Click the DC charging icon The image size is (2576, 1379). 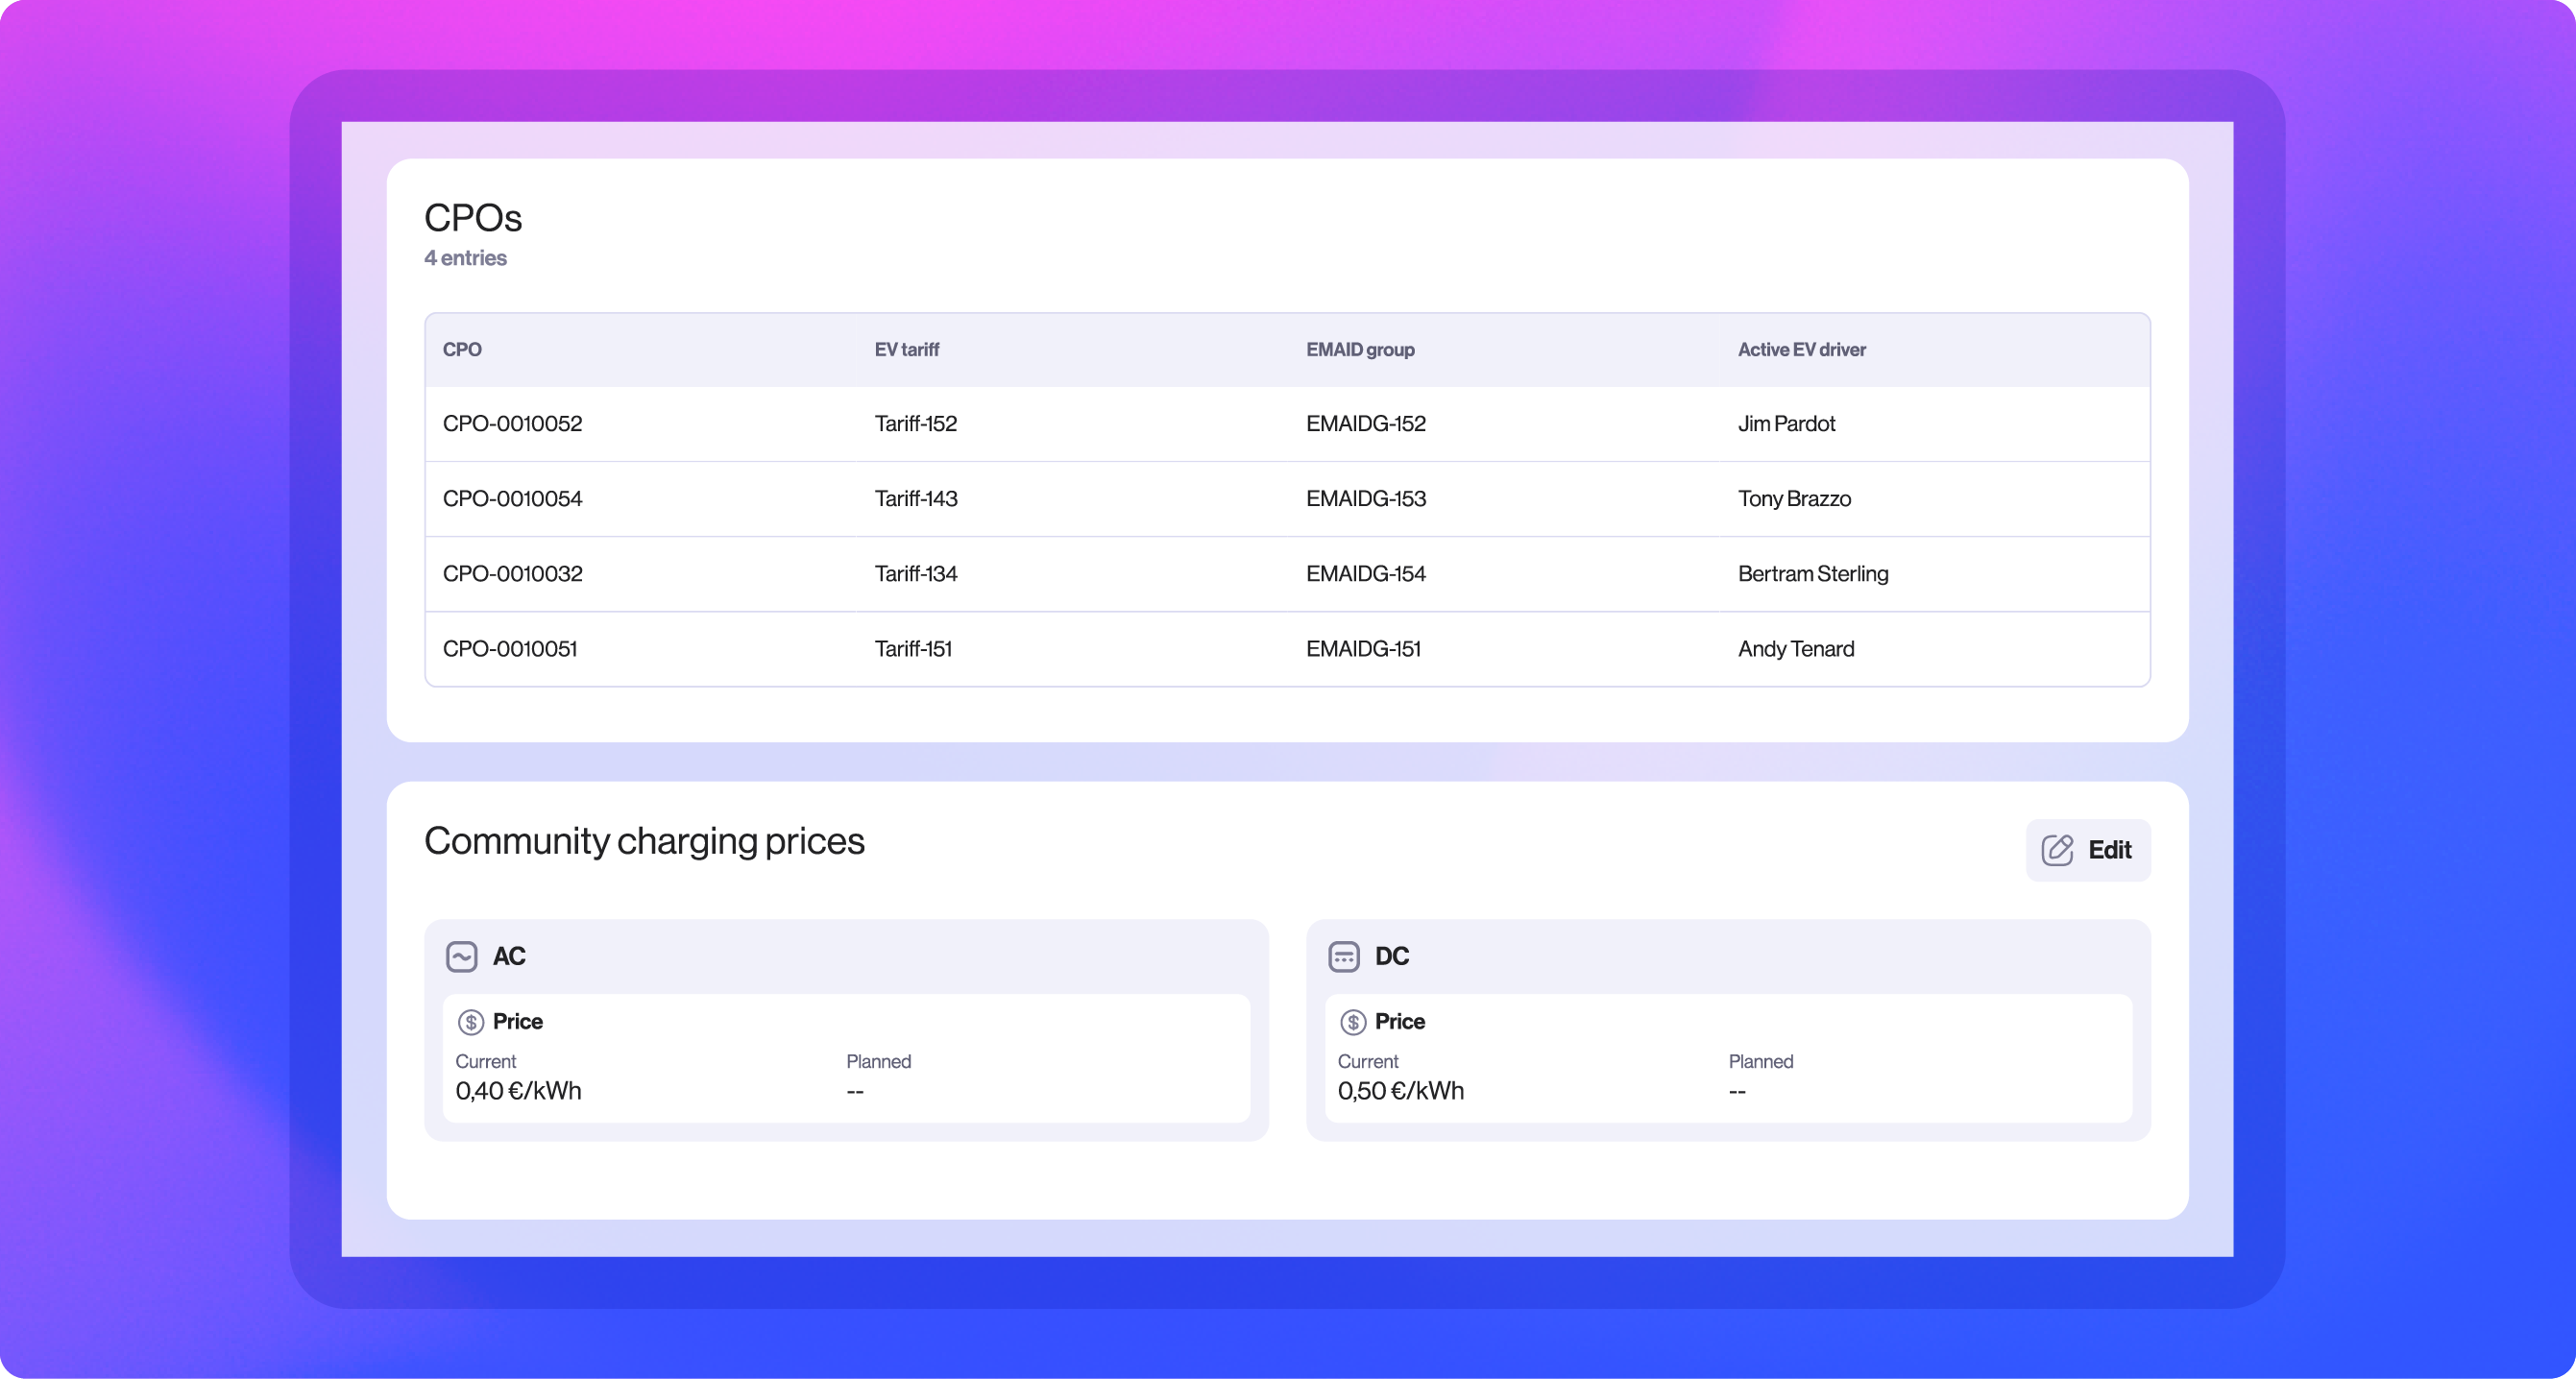(x=1344, y=956)
